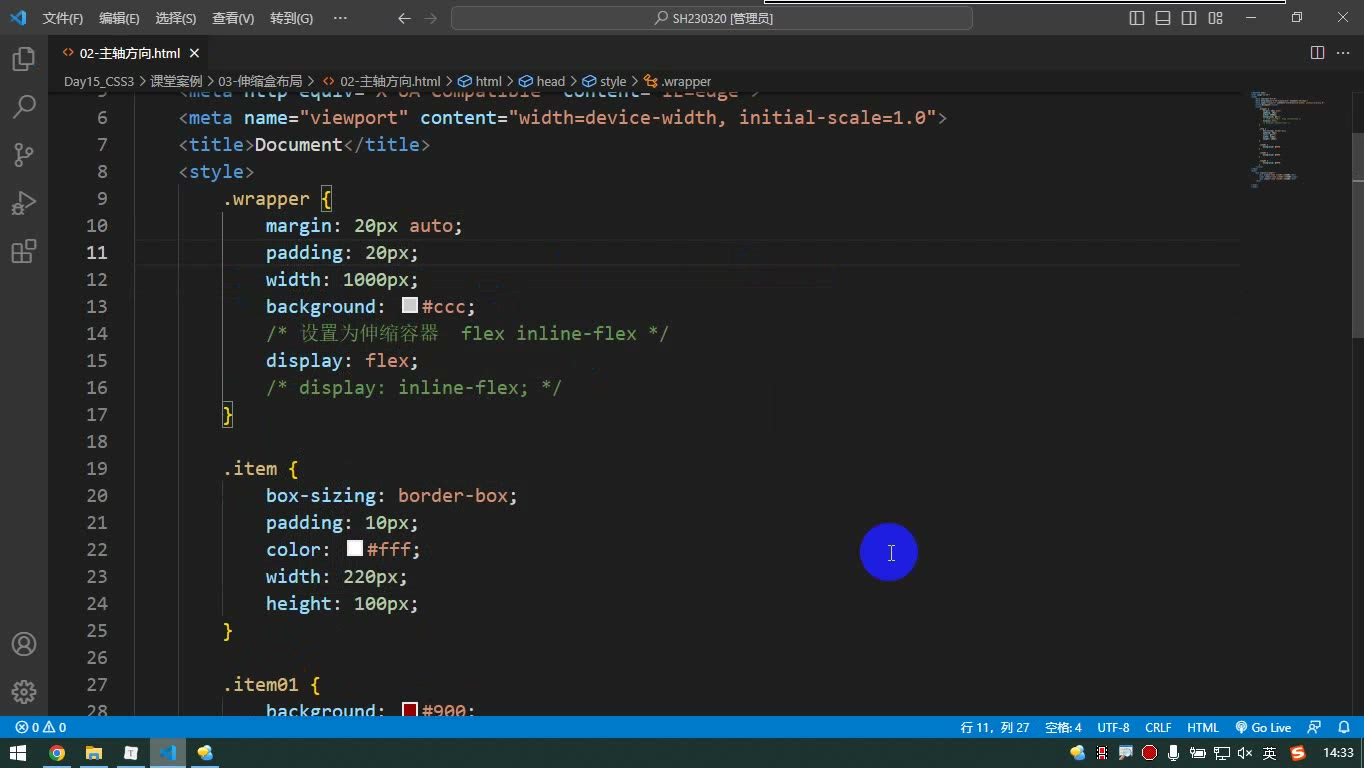Open notifications bell in status bar

[1342, 727]
